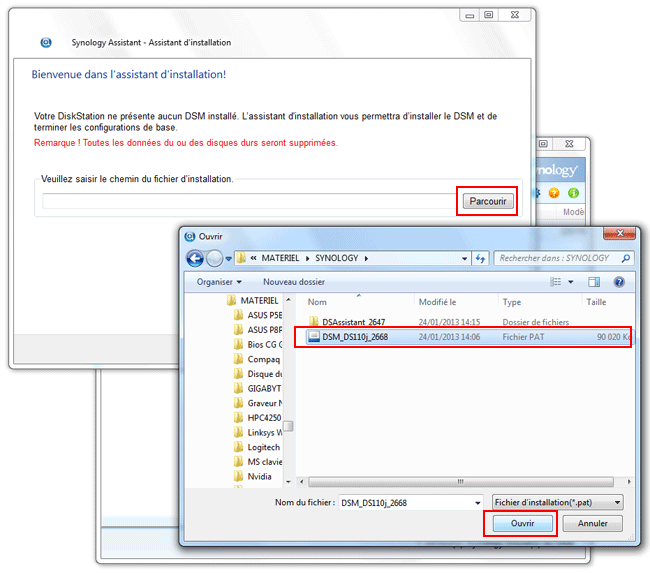Click the DSM_DS110j_2668 file icon

[314, 338]
